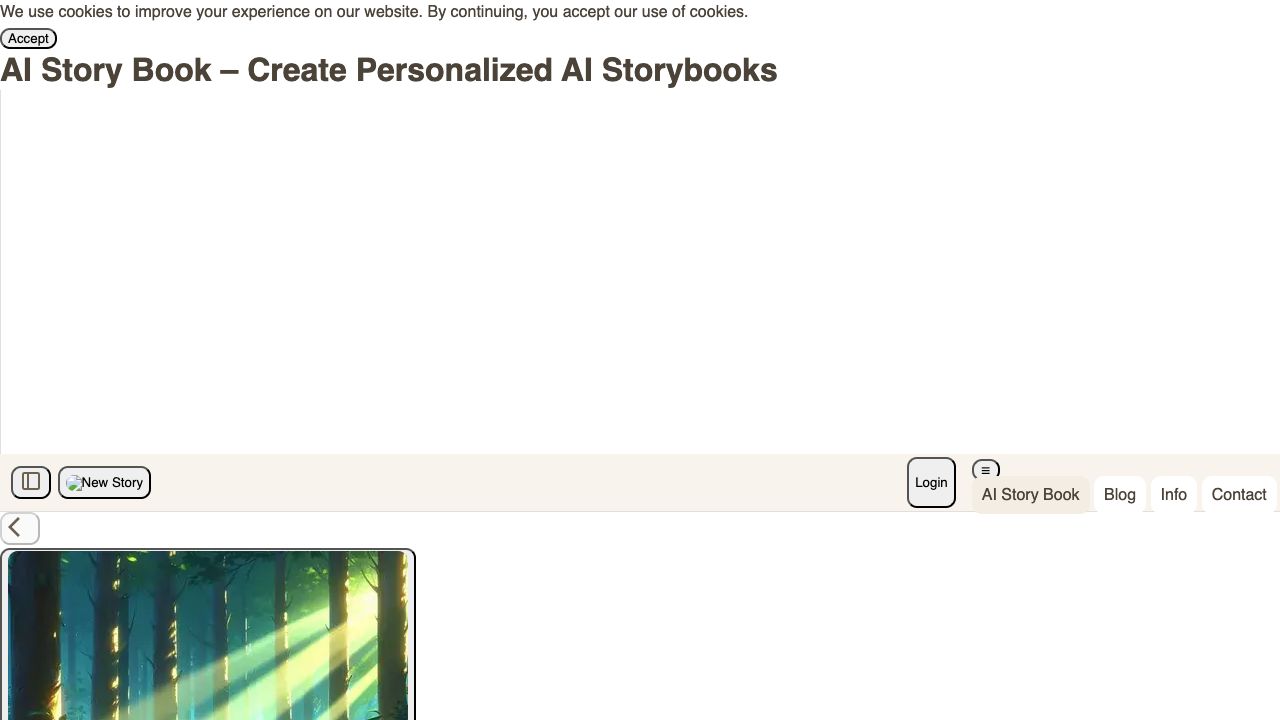The height and width of the screenshot is (720, 1280).
Task: Click the image icon inside New Story
Action: click(74, 483)
